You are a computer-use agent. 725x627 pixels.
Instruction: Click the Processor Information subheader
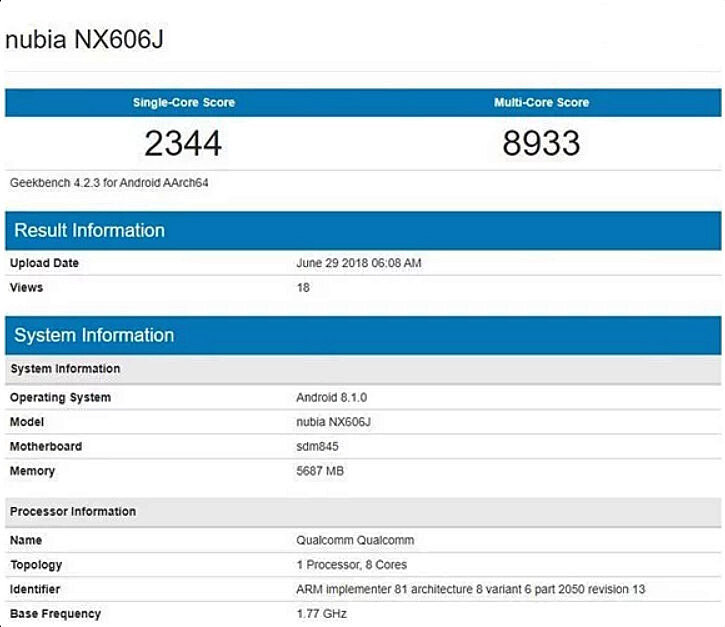(x=363, y=512)
